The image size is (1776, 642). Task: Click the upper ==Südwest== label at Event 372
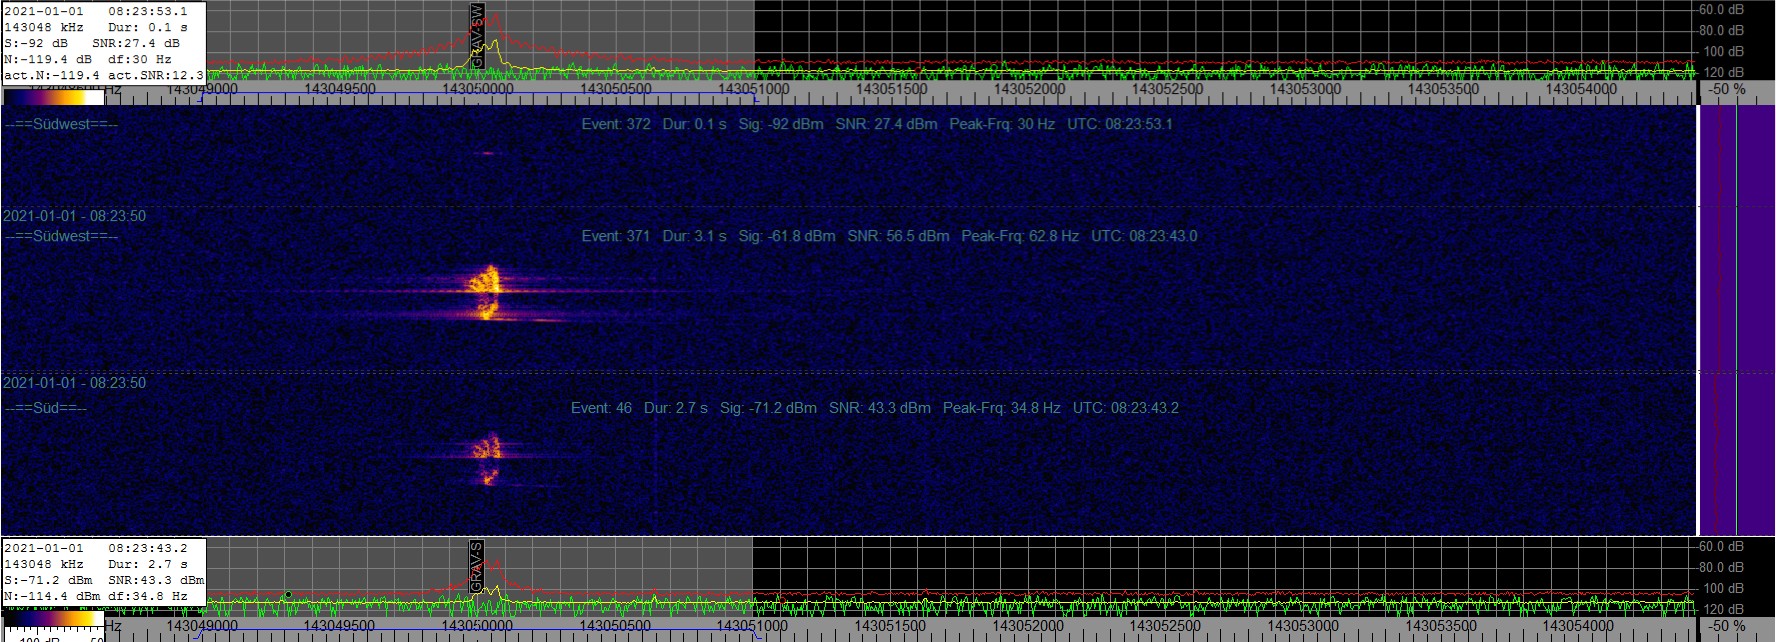pyautogui.click(x=61, y=124)
